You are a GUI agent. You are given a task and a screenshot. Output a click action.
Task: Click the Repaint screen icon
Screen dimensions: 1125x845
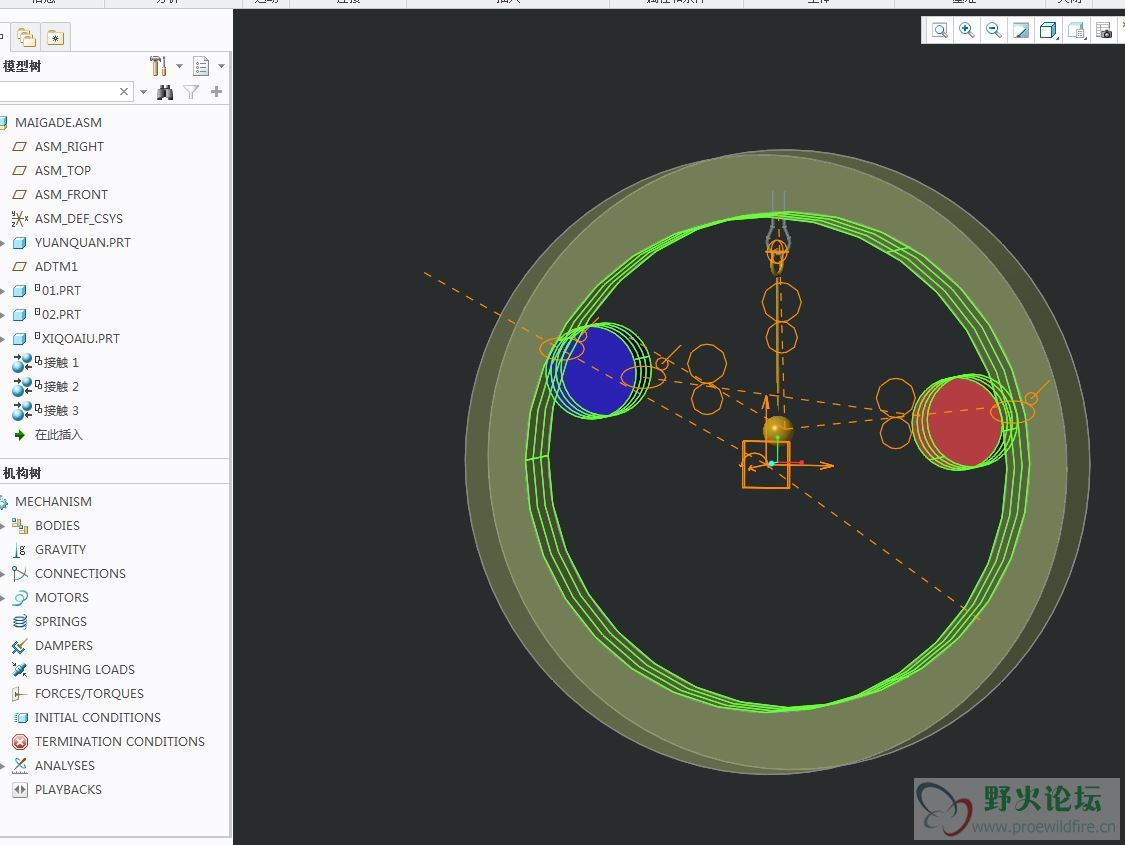pyautogui.click(x=1020, y=30)
